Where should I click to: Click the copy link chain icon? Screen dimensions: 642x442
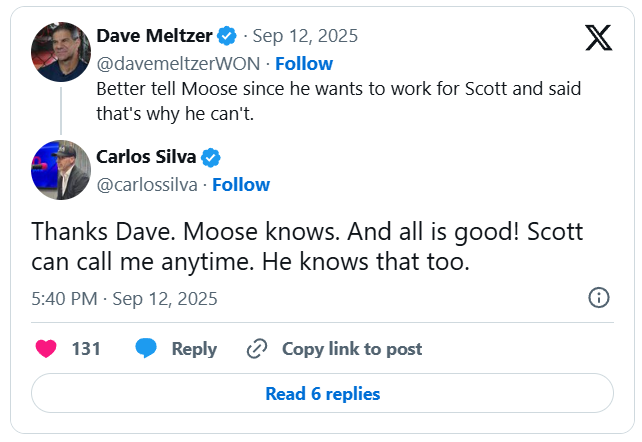click(257, 349)
